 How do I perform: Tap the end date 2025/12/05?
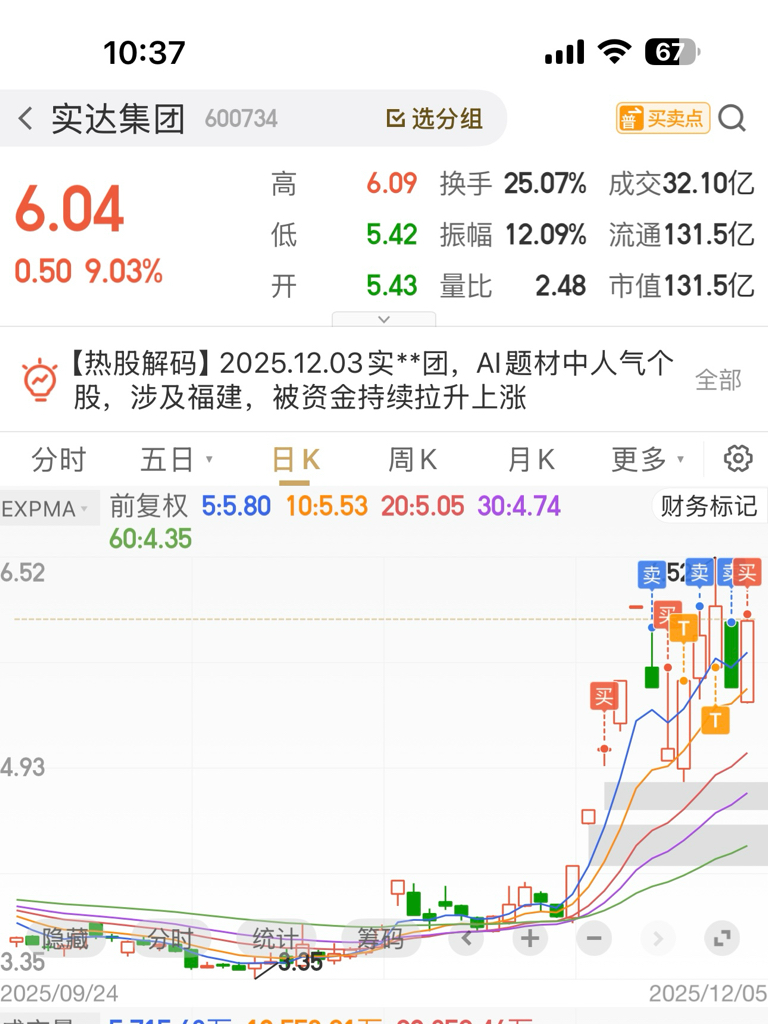[708, 993]
